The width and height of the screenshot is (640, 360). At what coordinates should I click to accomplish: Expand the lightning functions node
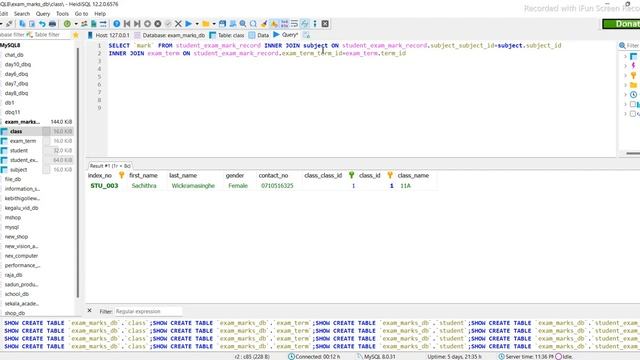pyautogui.click(x=625, y=66)
